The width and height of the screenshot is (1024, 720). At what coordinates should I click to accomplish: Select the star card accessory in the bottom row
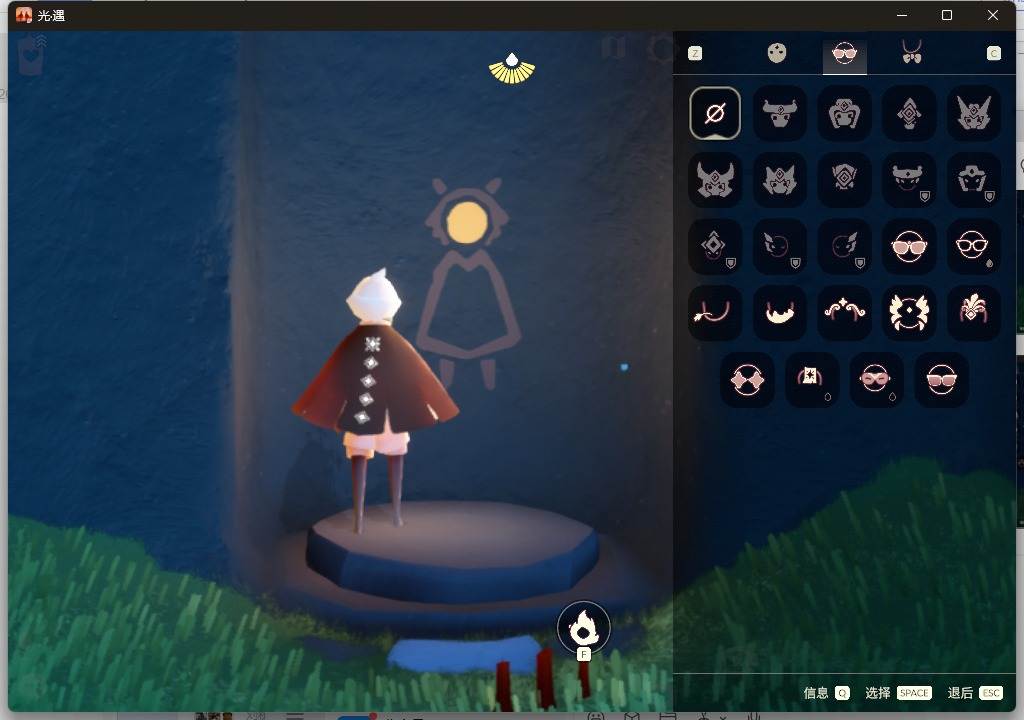(x=812, y=379)
